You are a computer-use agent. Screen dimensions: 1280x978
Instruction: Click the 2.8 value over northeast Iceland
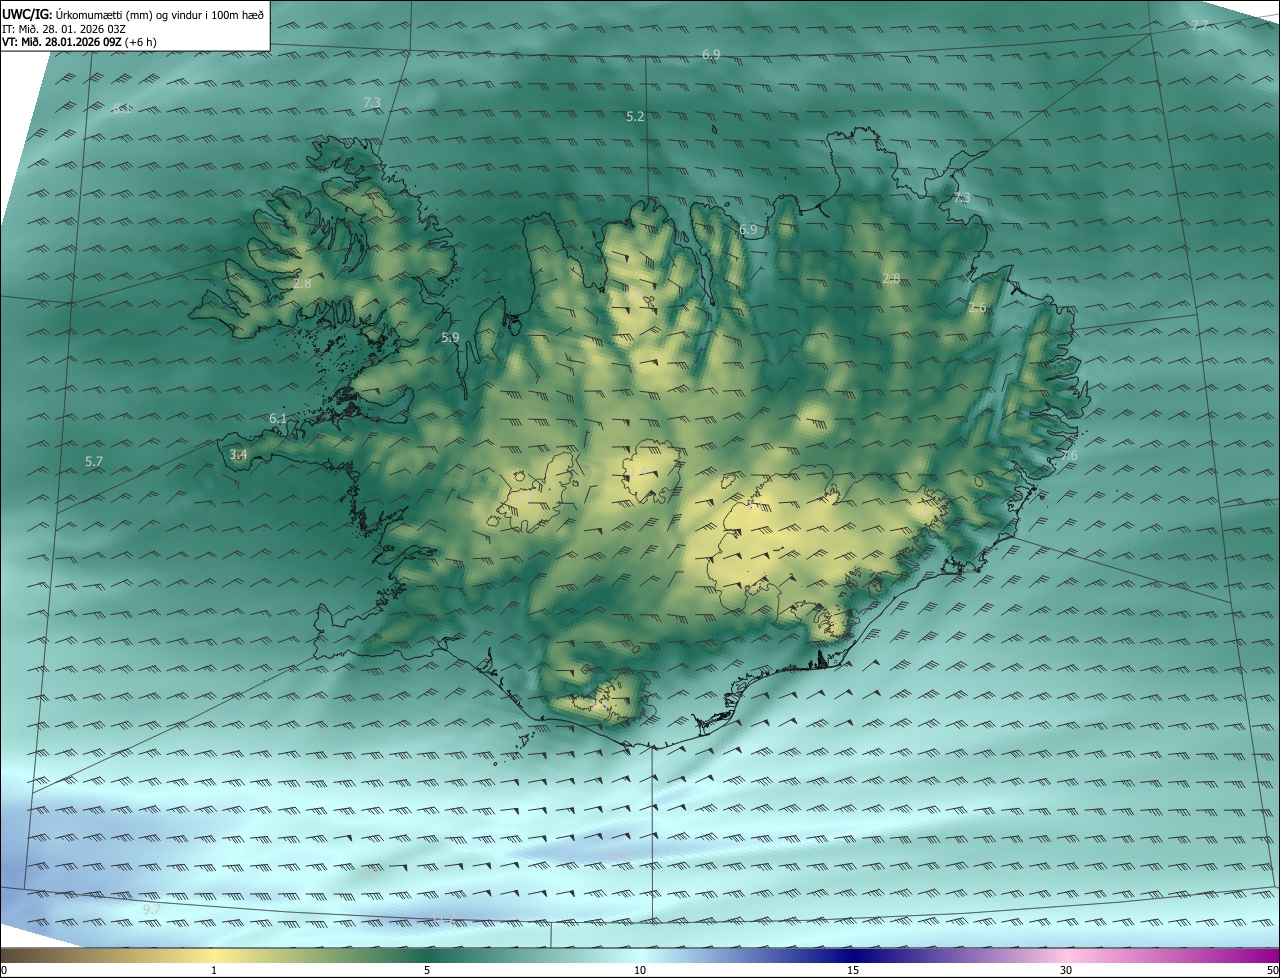click(x=891, y=278)
